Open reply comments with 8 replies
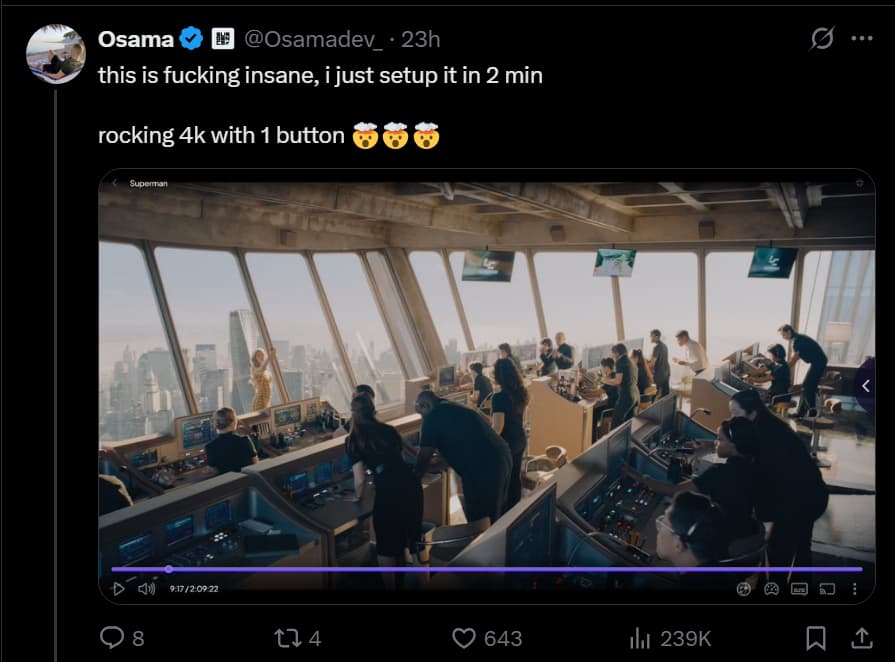This screenshot has height=662, width=895. click(x=122, y=638)
